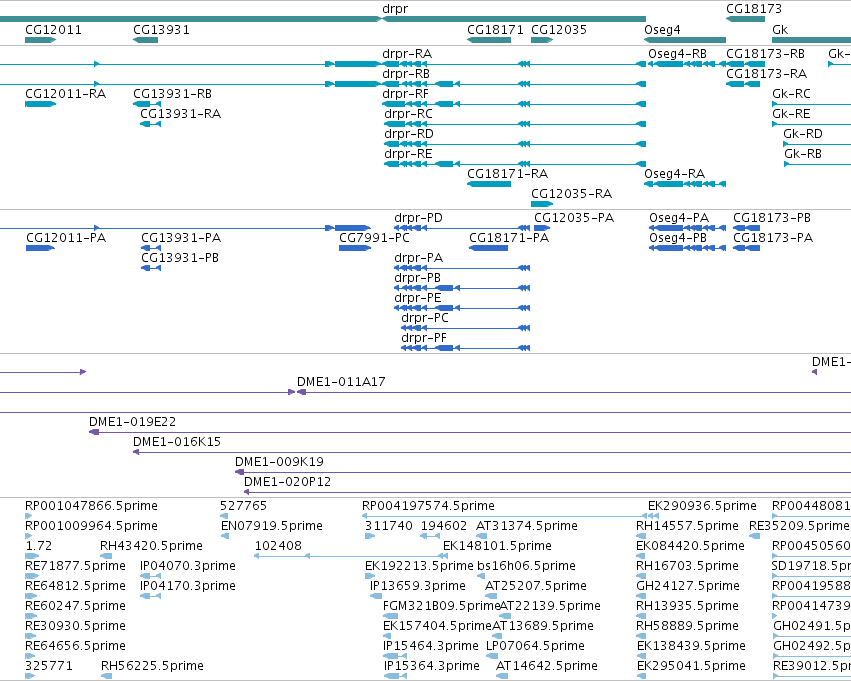Click the Oseg4 gene label

tap(662, 29)
